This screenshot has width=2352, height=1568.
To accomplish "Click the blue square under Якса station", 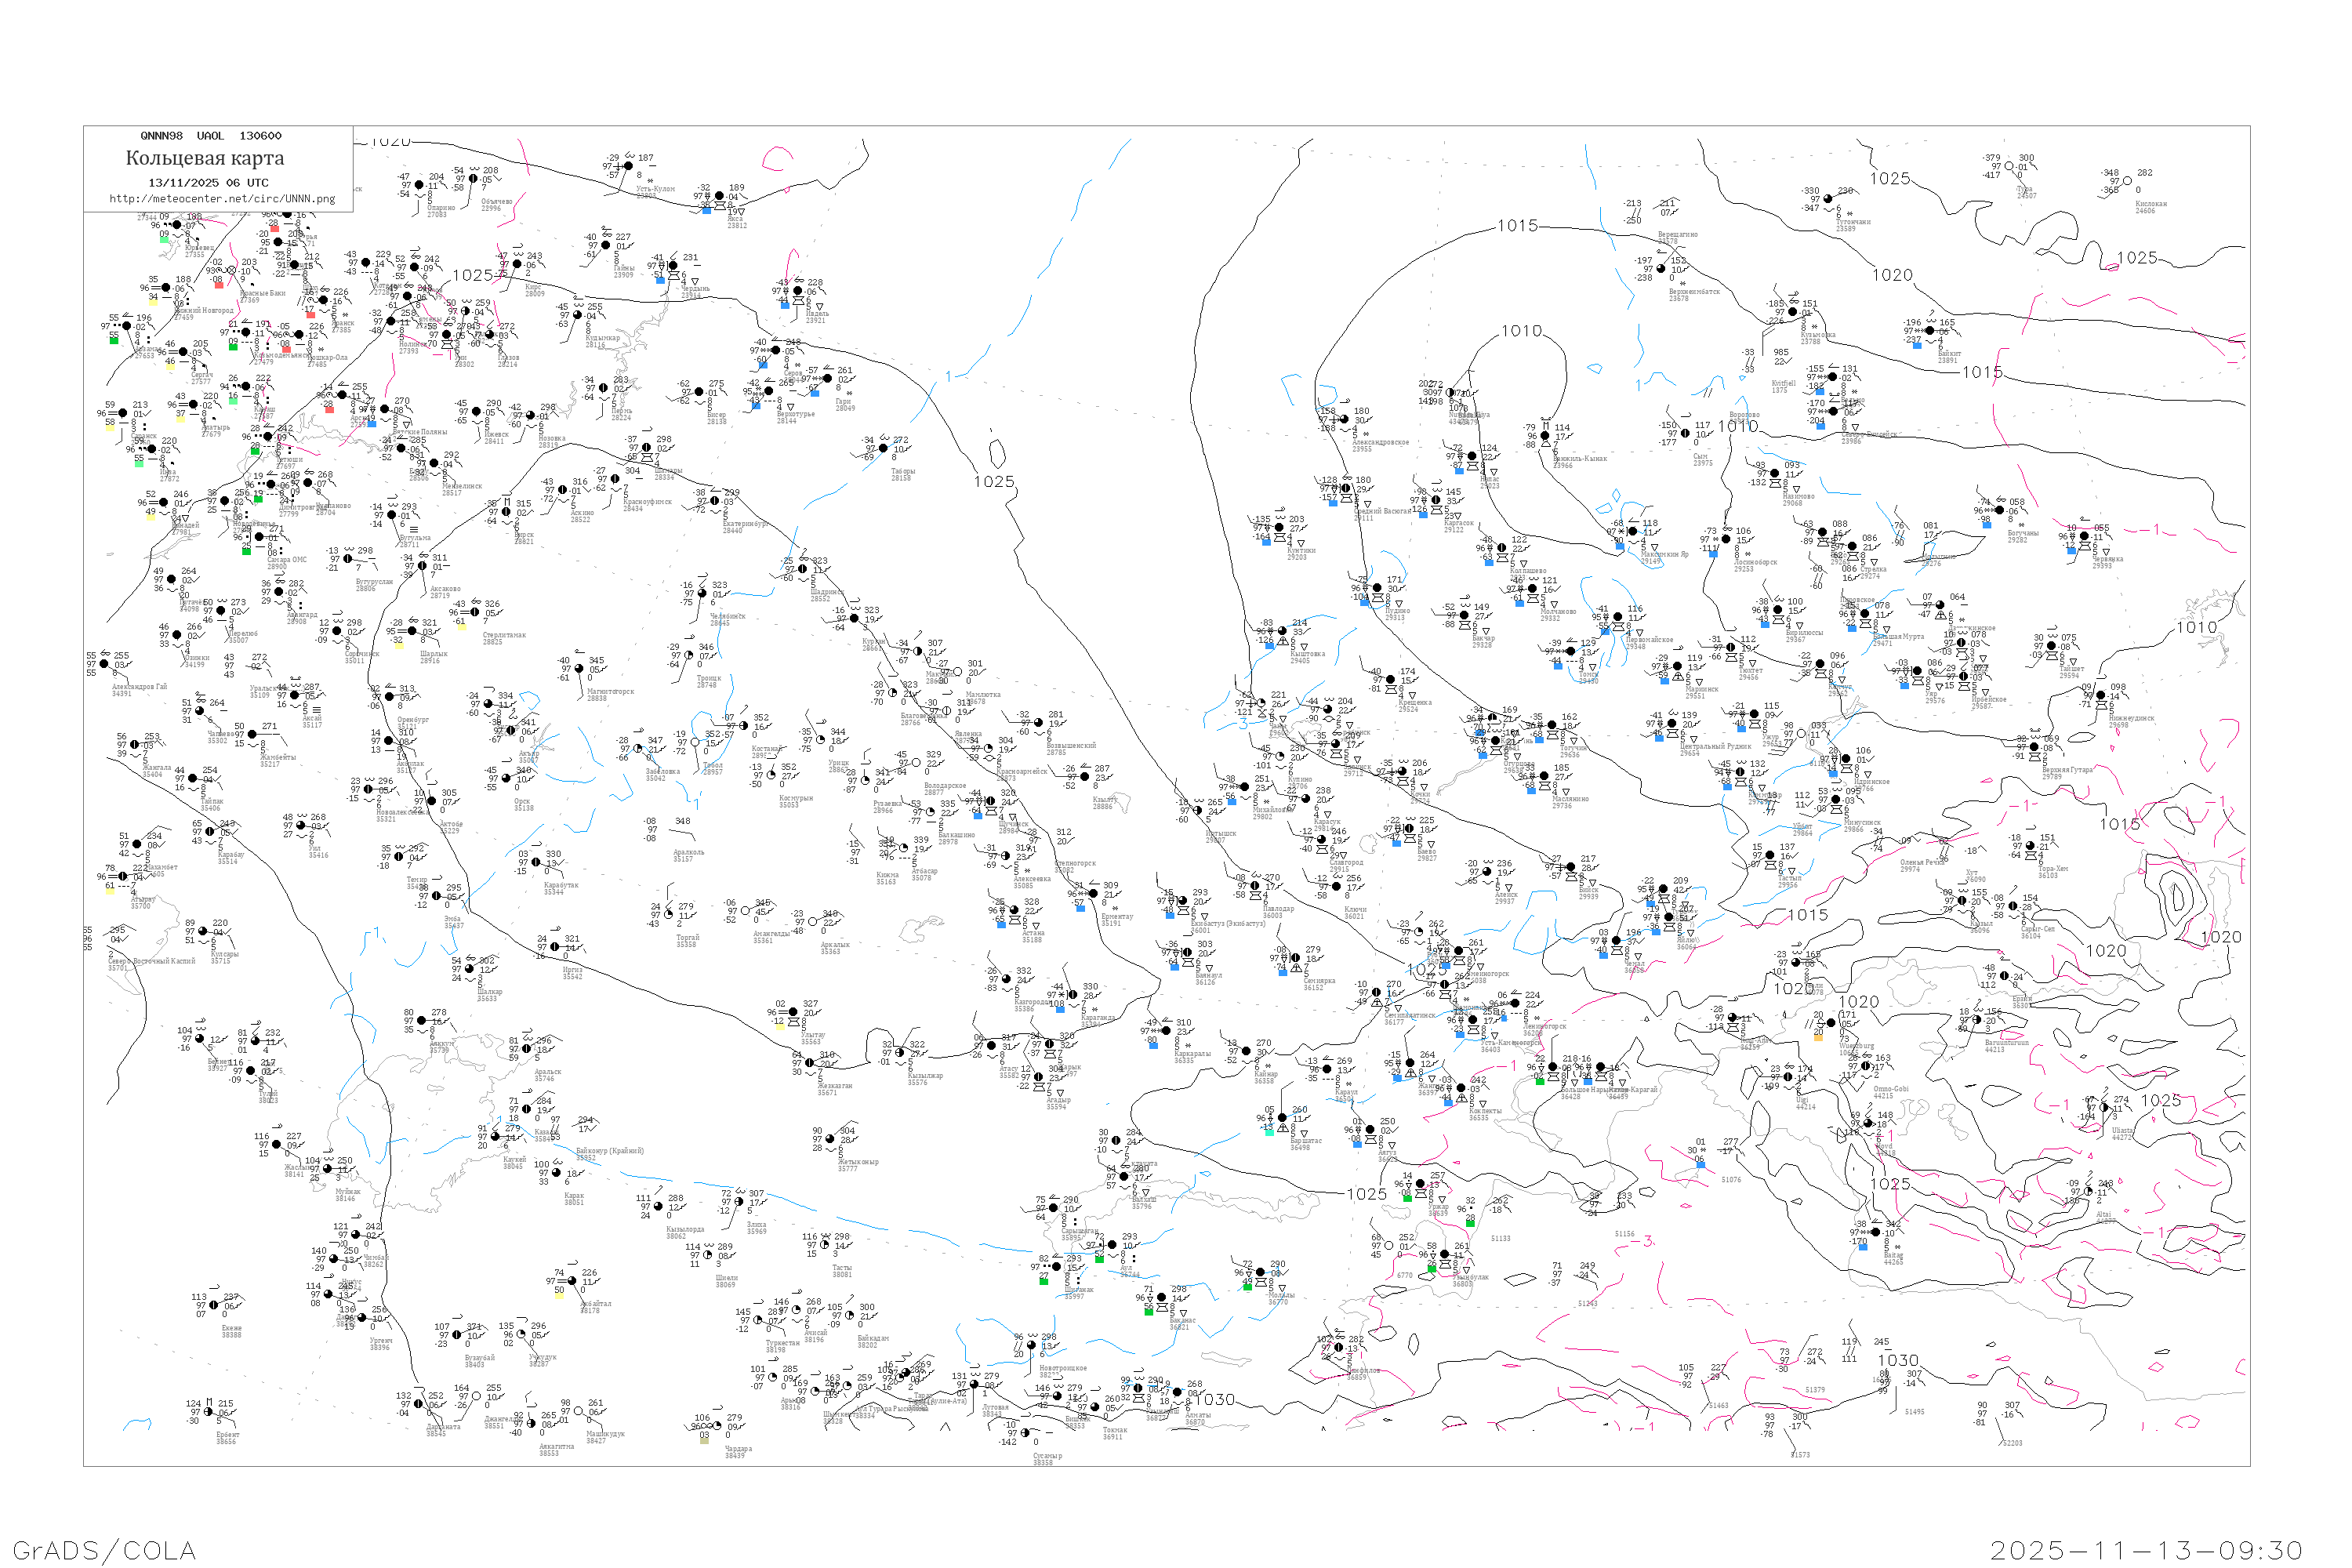I will pyautogui.click(x=707, y=211).
